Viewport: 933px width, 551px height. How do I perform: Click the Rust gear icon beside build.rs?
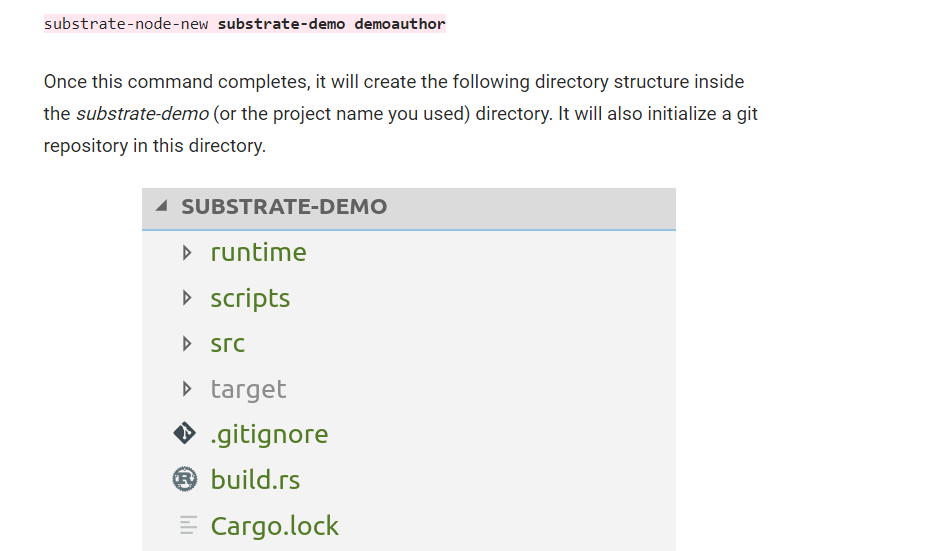[x=184, y=480]
